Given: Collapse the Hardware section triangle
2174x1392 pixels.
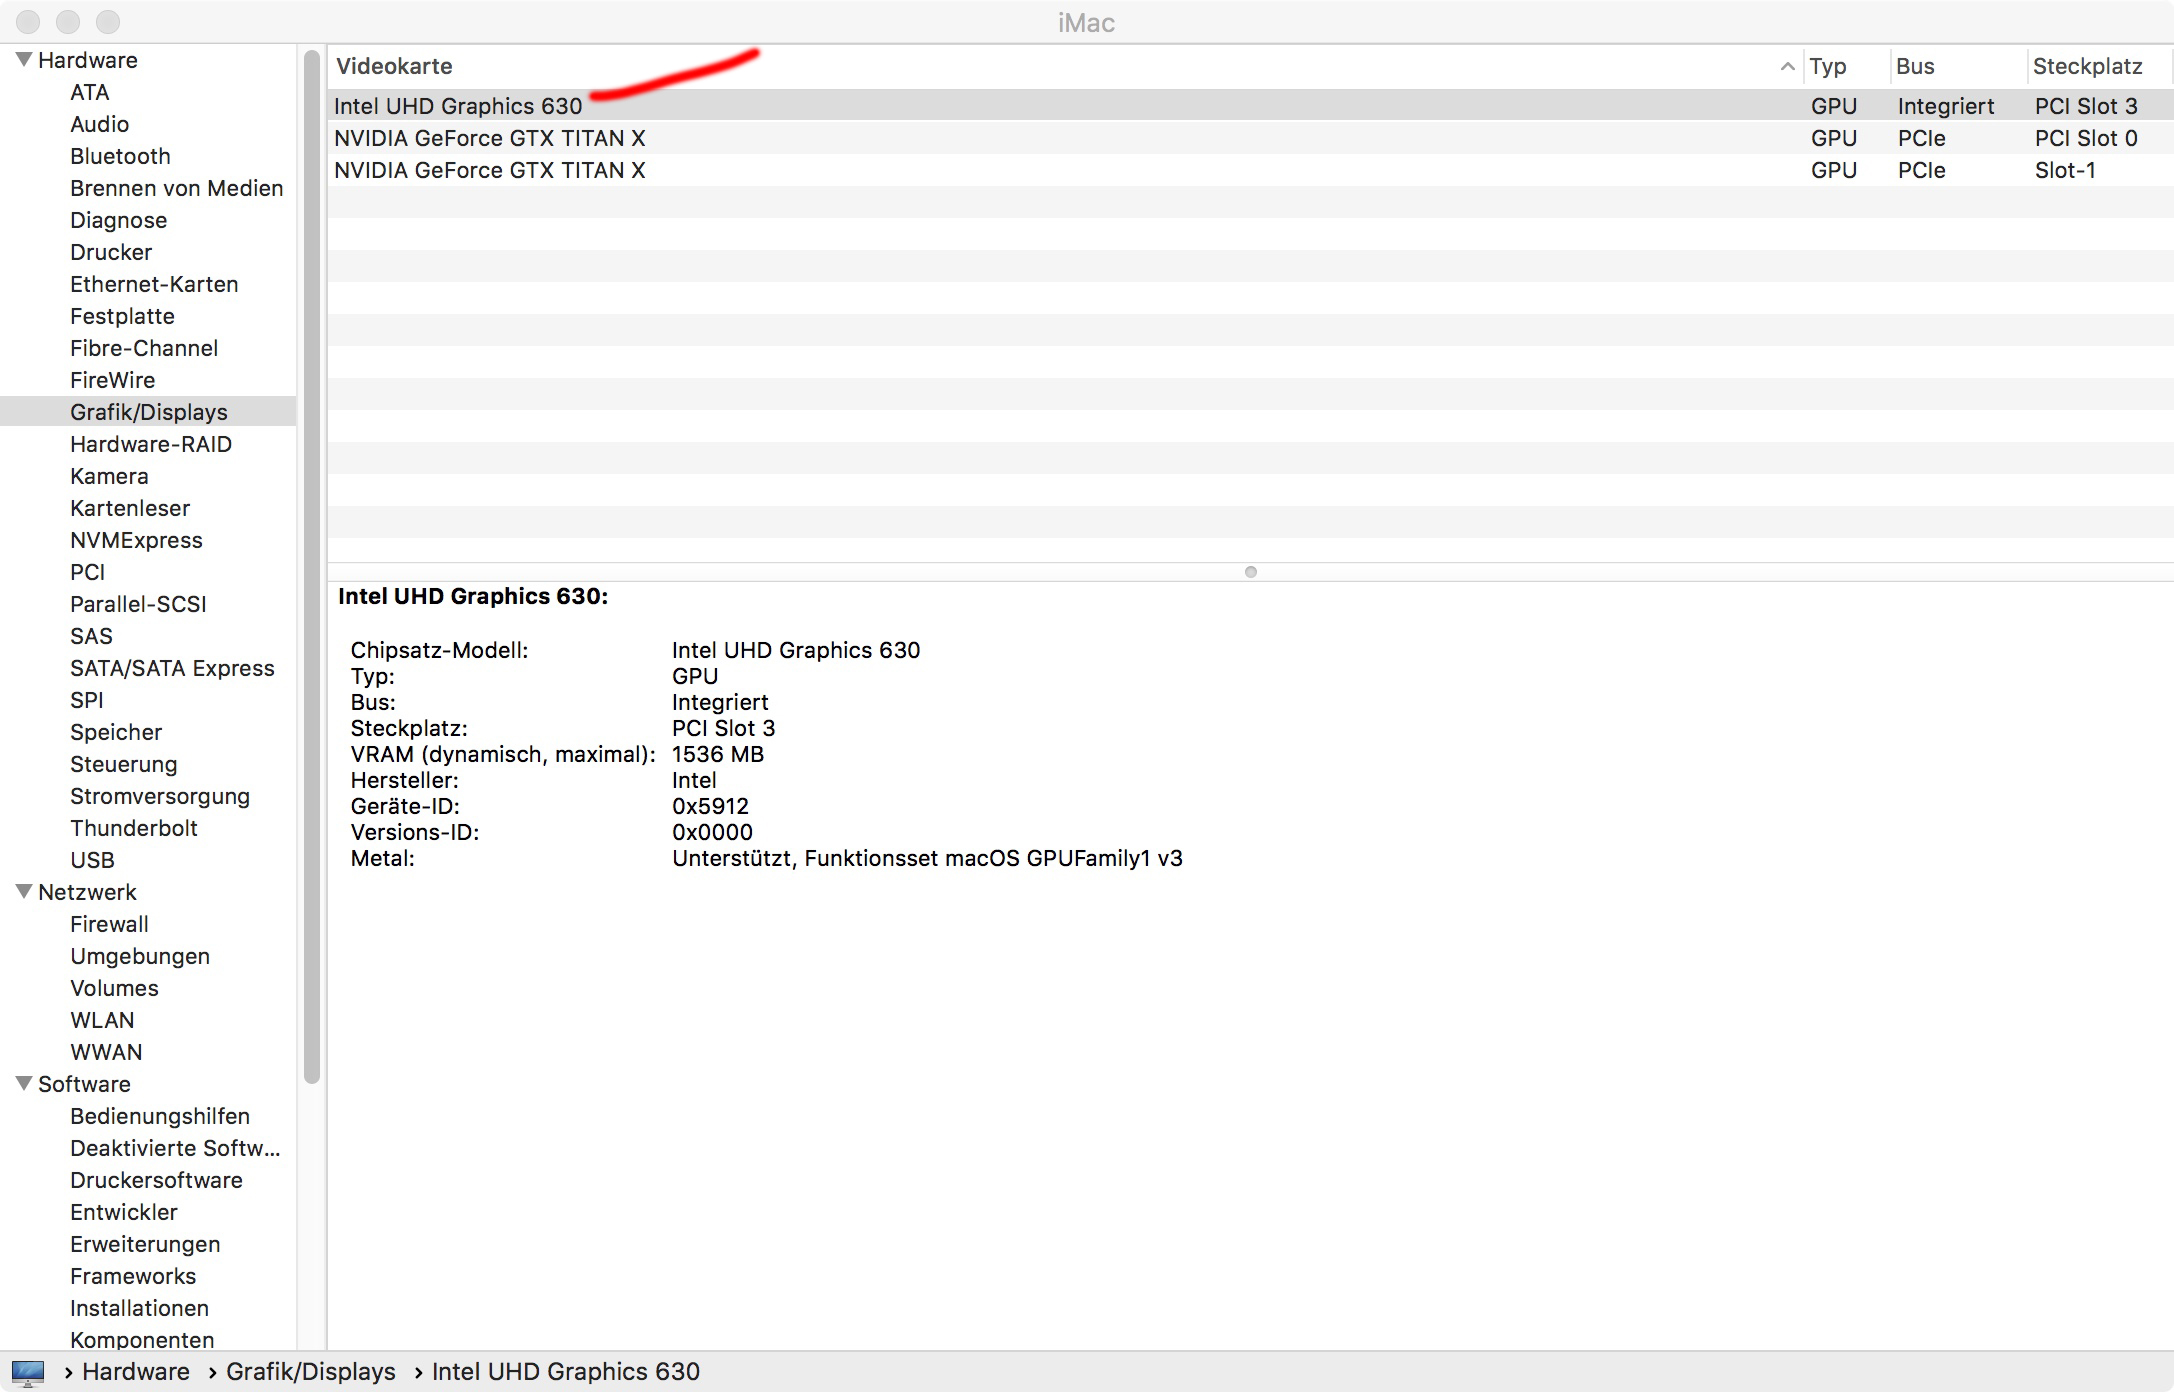Looking at the screenshot, I should pyautogui.click(x=24, y=60).
